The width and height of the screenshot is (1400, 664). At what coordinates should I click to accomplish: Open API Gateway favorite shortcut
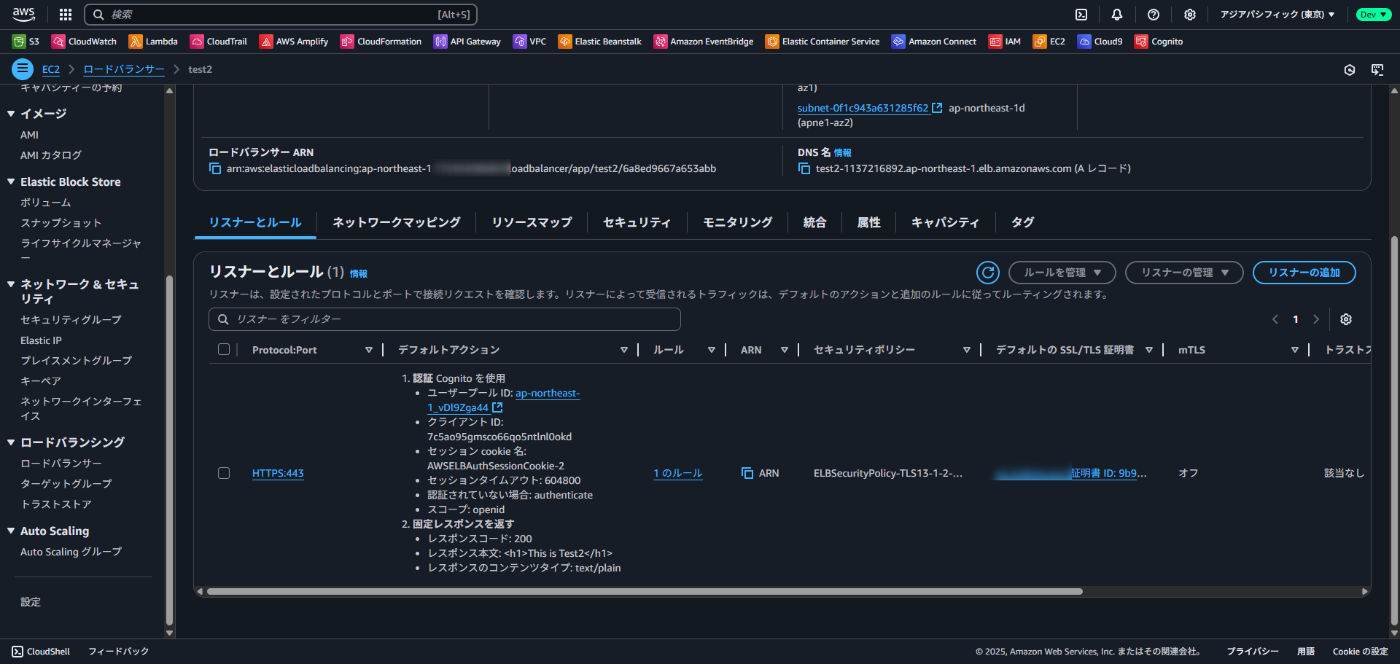pos(467,41)
